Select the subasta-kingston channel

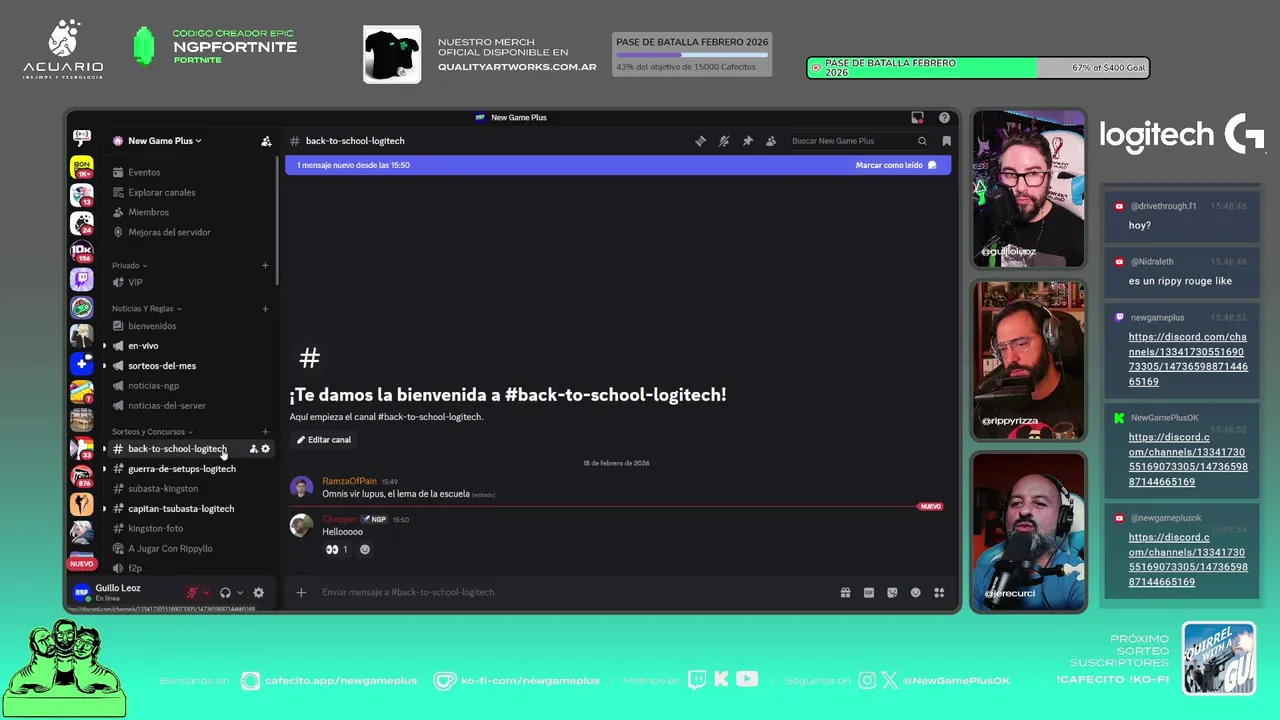pyautogui.click(x=190, y=489)
